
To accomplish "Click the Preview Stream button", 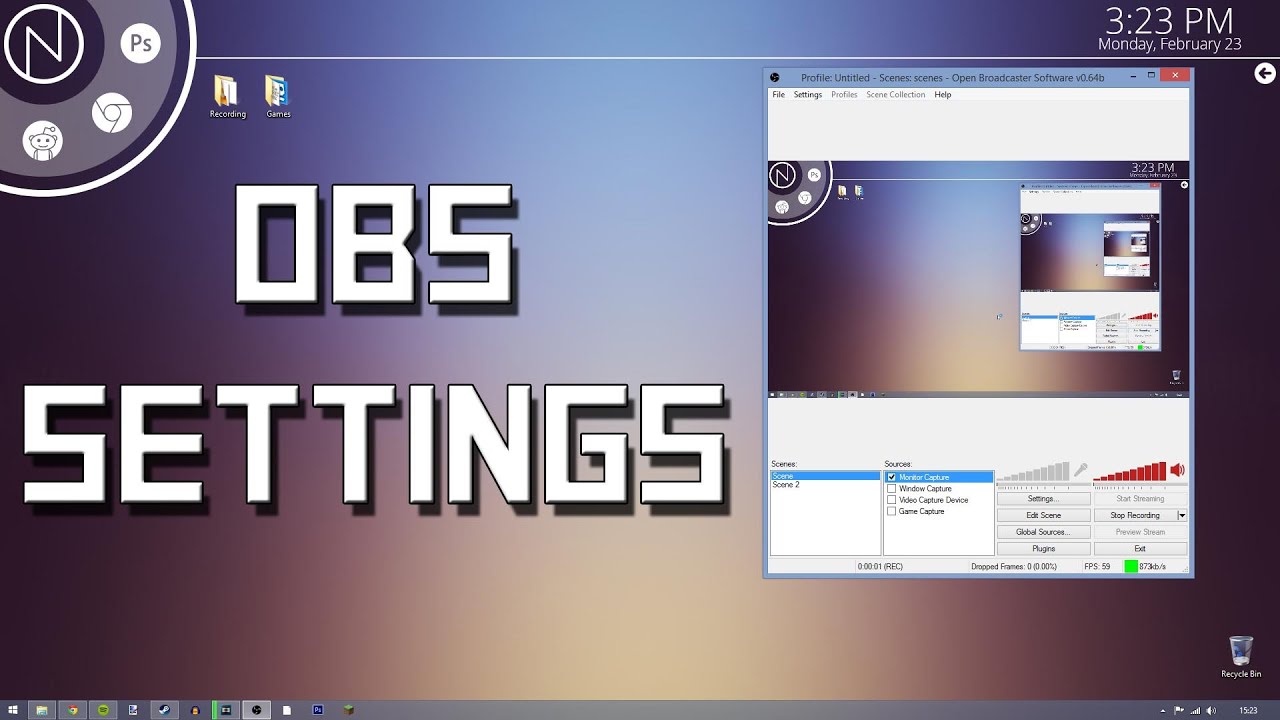I will [1140, 532].
